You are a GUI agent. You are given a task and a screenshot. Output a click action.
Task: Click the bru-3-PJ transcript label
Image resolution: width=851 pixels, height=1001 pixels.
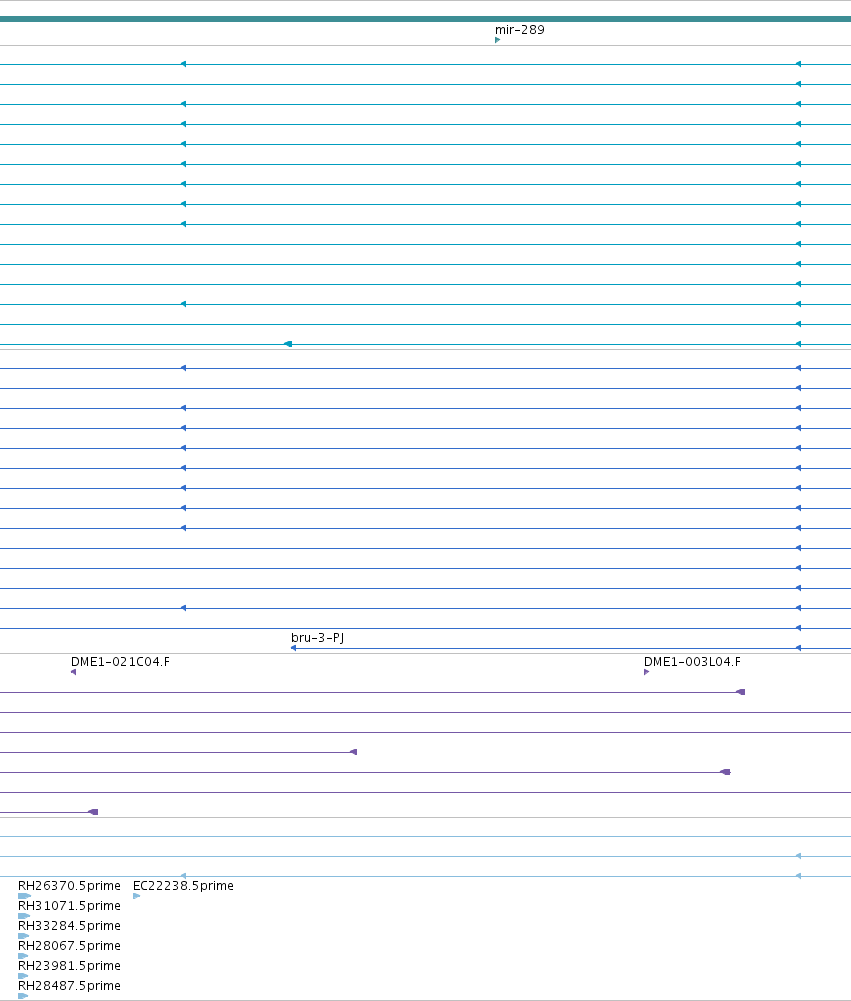pyautogui.click(x=317, y=637)
